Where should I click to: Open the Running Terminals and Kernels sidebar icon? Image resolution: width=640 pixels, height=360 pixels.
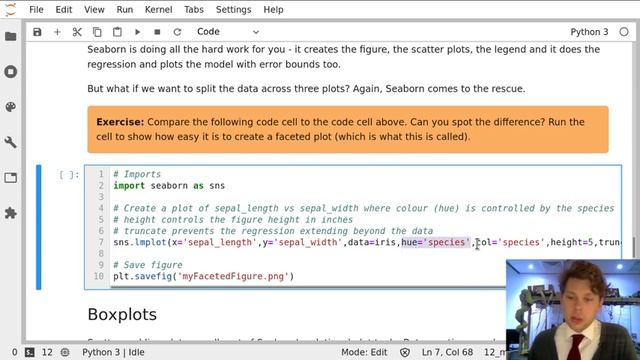(11, 71)
